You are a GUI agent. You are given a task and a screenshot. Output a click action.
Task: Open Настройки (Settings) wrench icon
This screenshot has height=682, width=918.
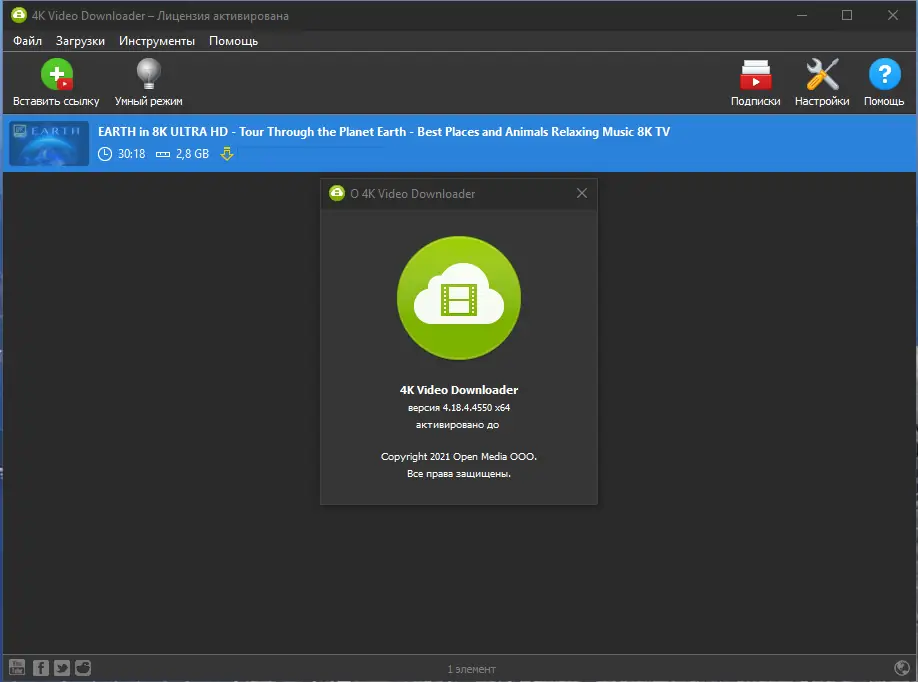tap(821, 74)
